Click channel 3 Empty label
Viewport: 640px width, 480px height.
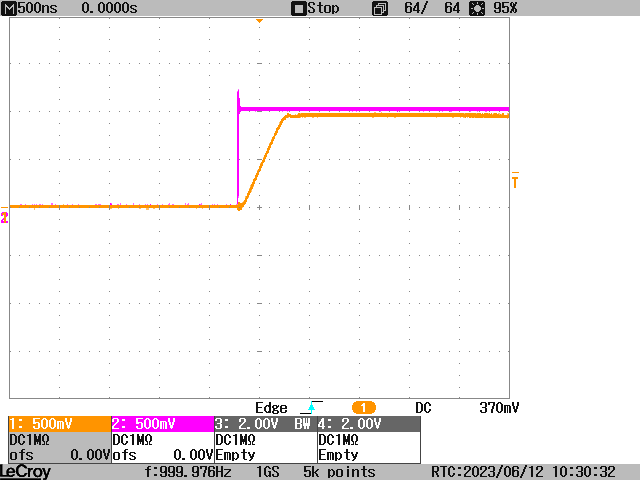point(235,455)
